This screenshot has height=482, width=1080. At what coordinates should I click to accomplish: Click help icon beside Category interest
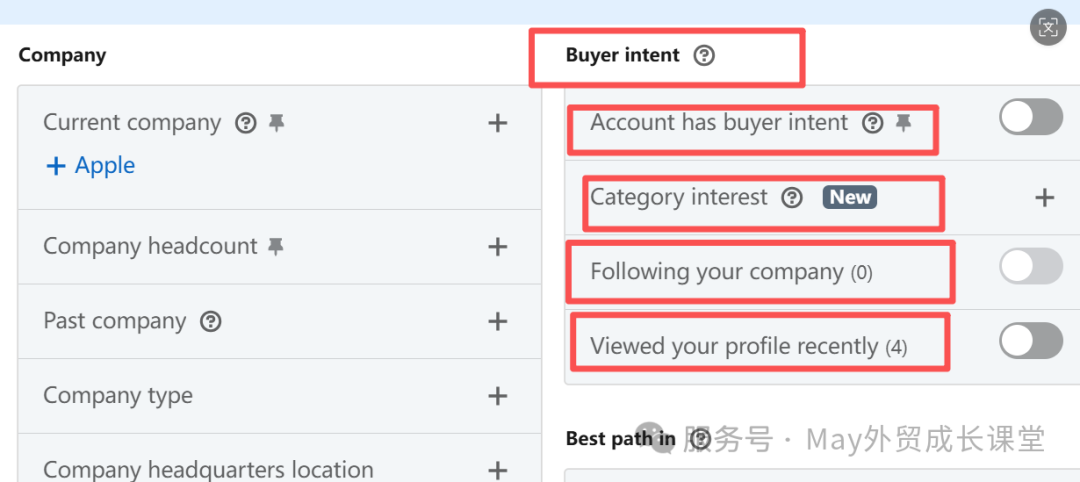click(792, 197)
